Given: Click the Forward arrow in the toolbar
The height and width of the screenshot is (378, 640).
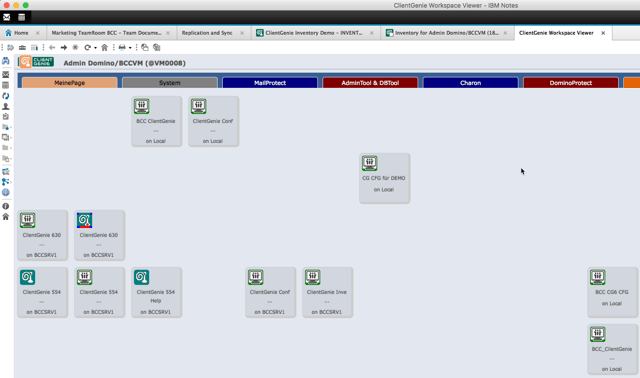Looking at the screenshot, I should [x=64, y=47].
